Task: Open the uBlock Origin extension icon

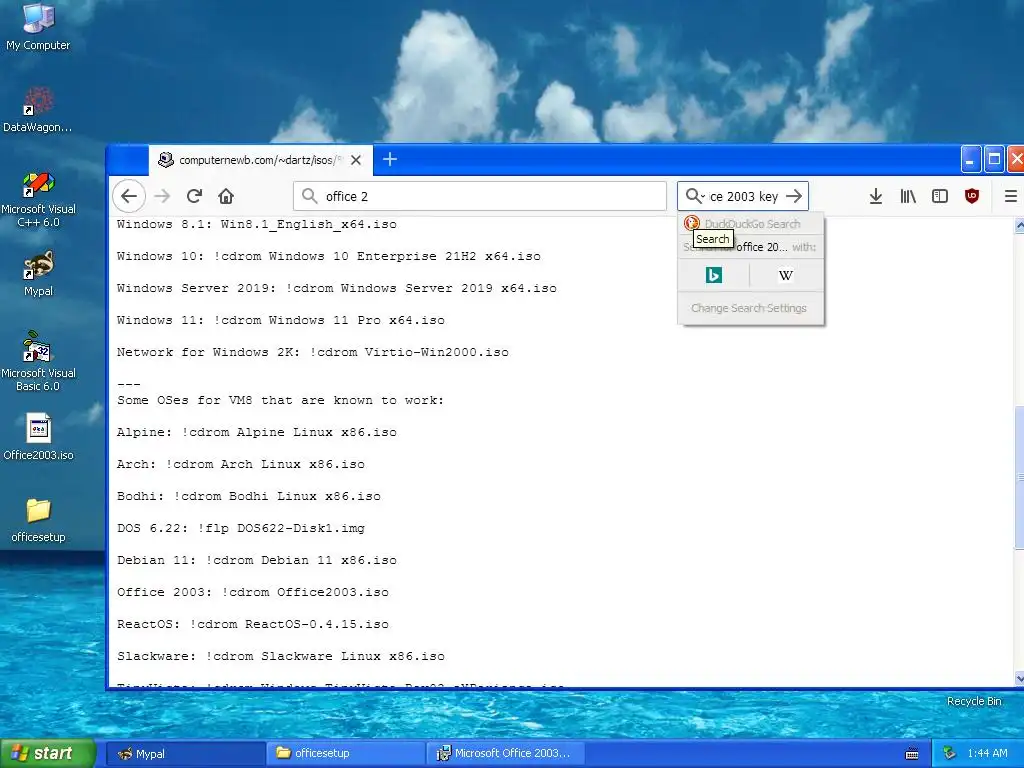Action: tap(972, 196)
